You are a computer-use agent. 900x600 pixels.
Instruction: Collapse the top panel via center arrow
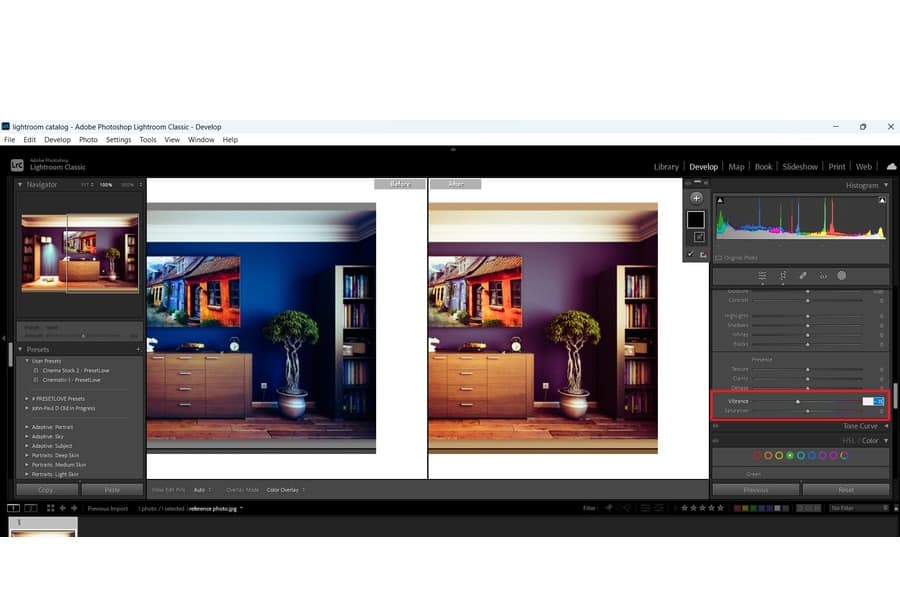click(453, 149)
